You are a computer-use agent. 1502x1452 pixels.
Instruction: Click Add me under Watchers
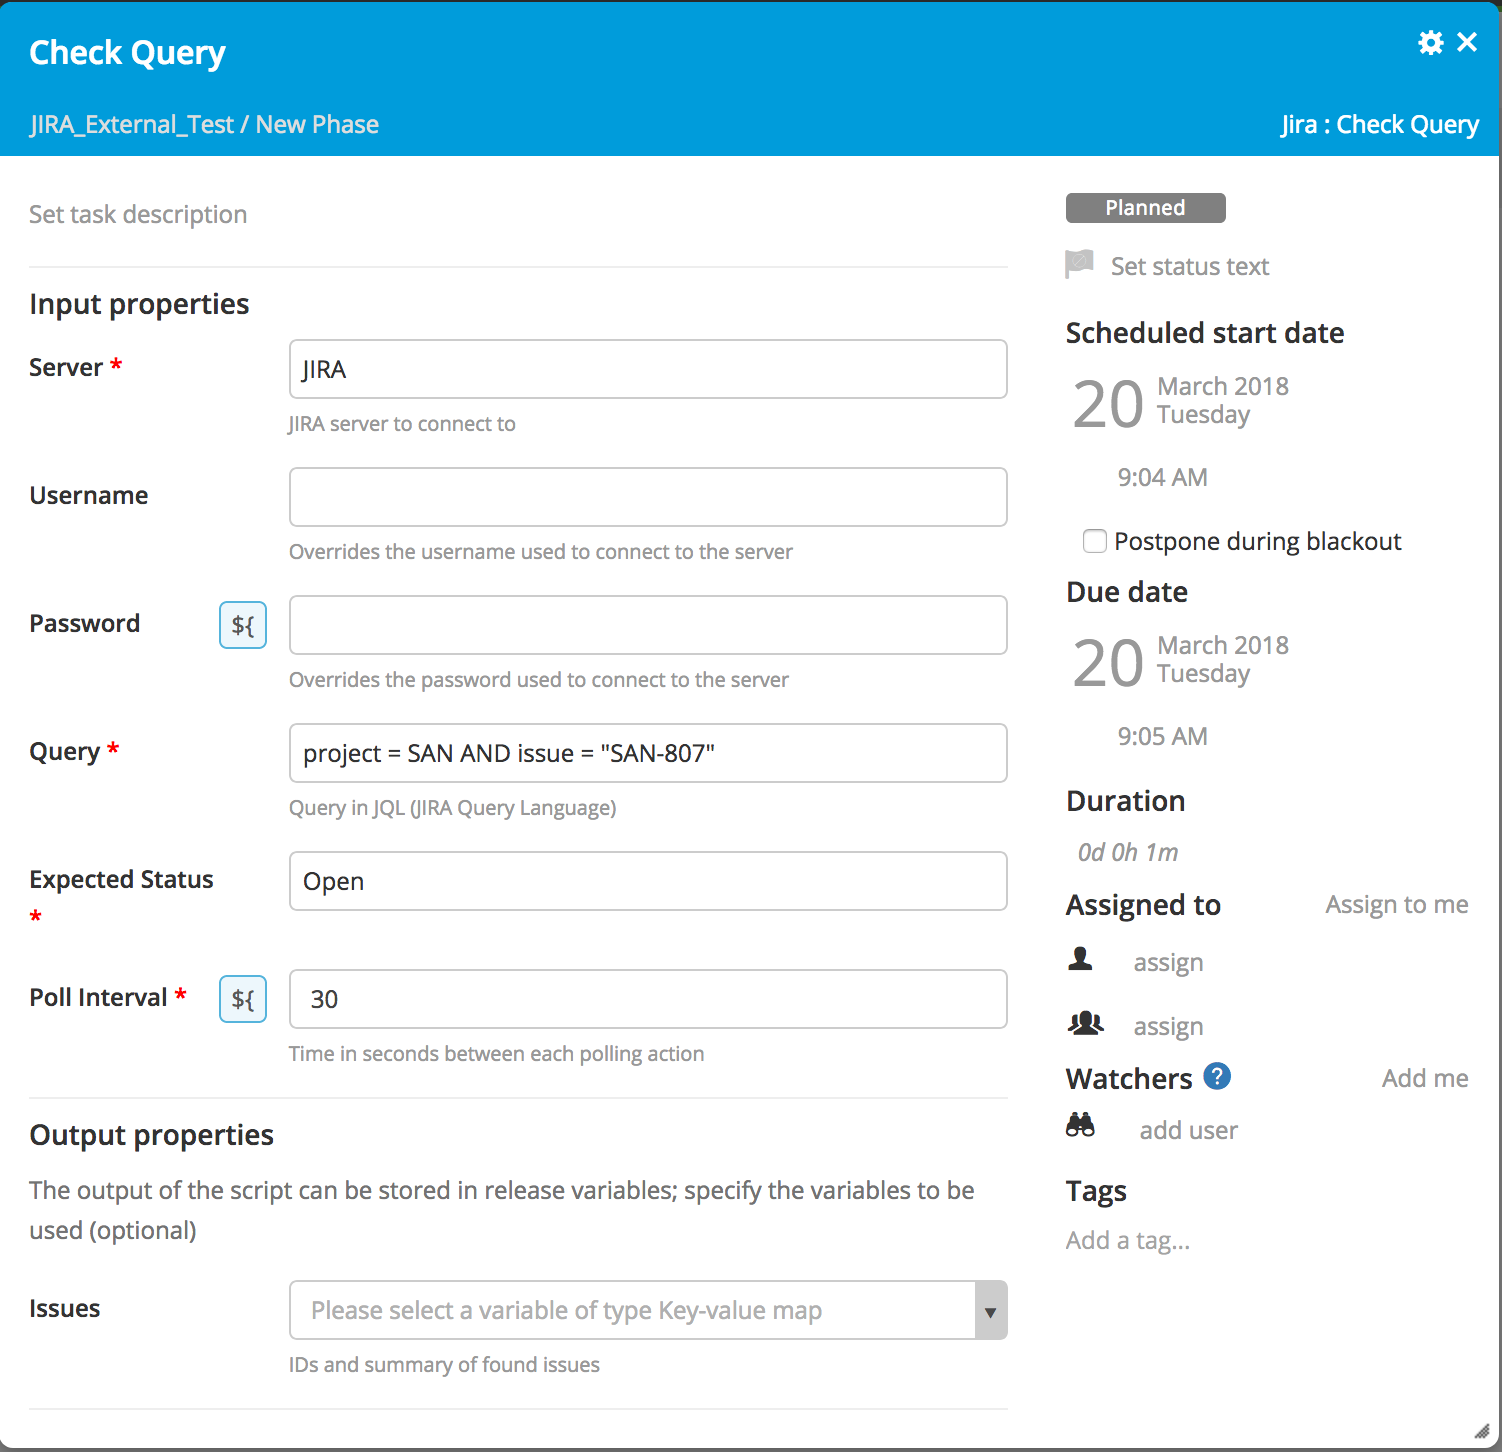[x=1425, y=1078]
